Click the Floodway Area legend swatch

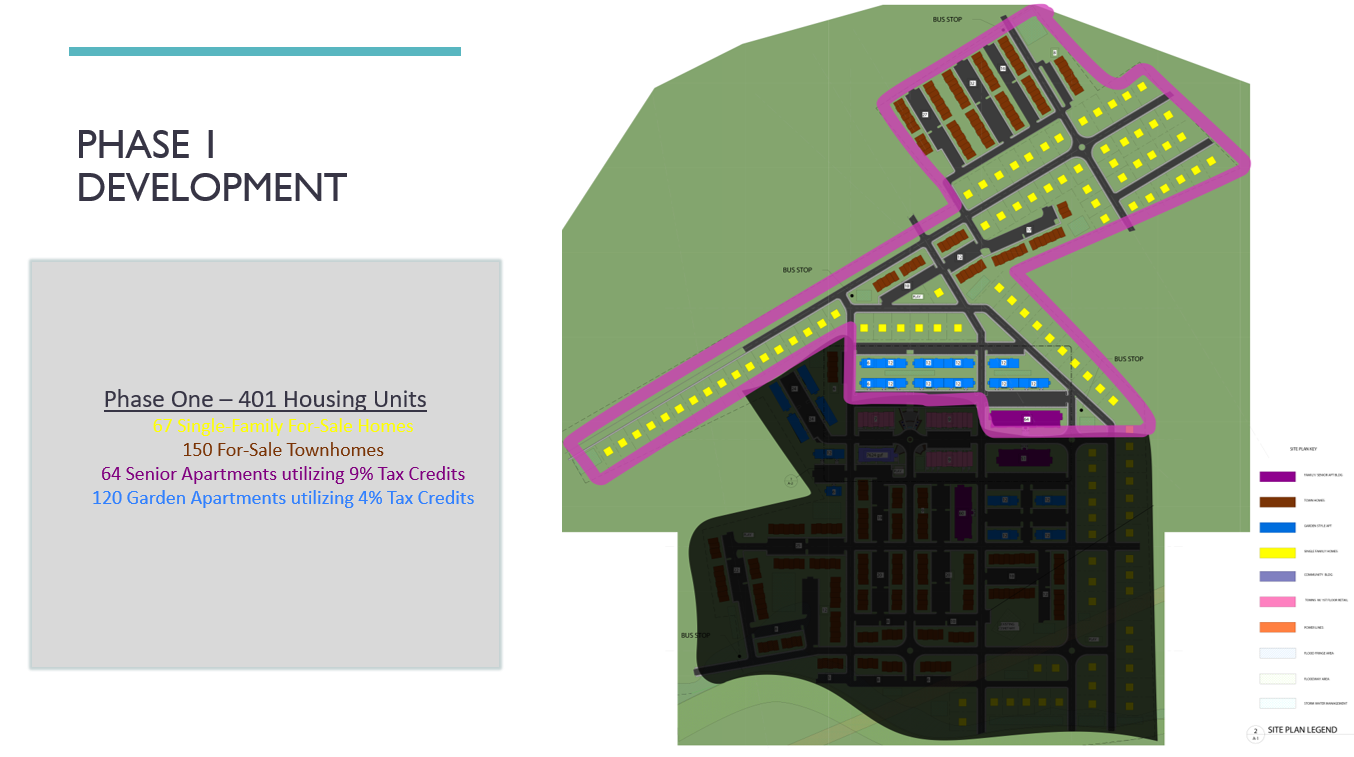tap(1276, 678)
